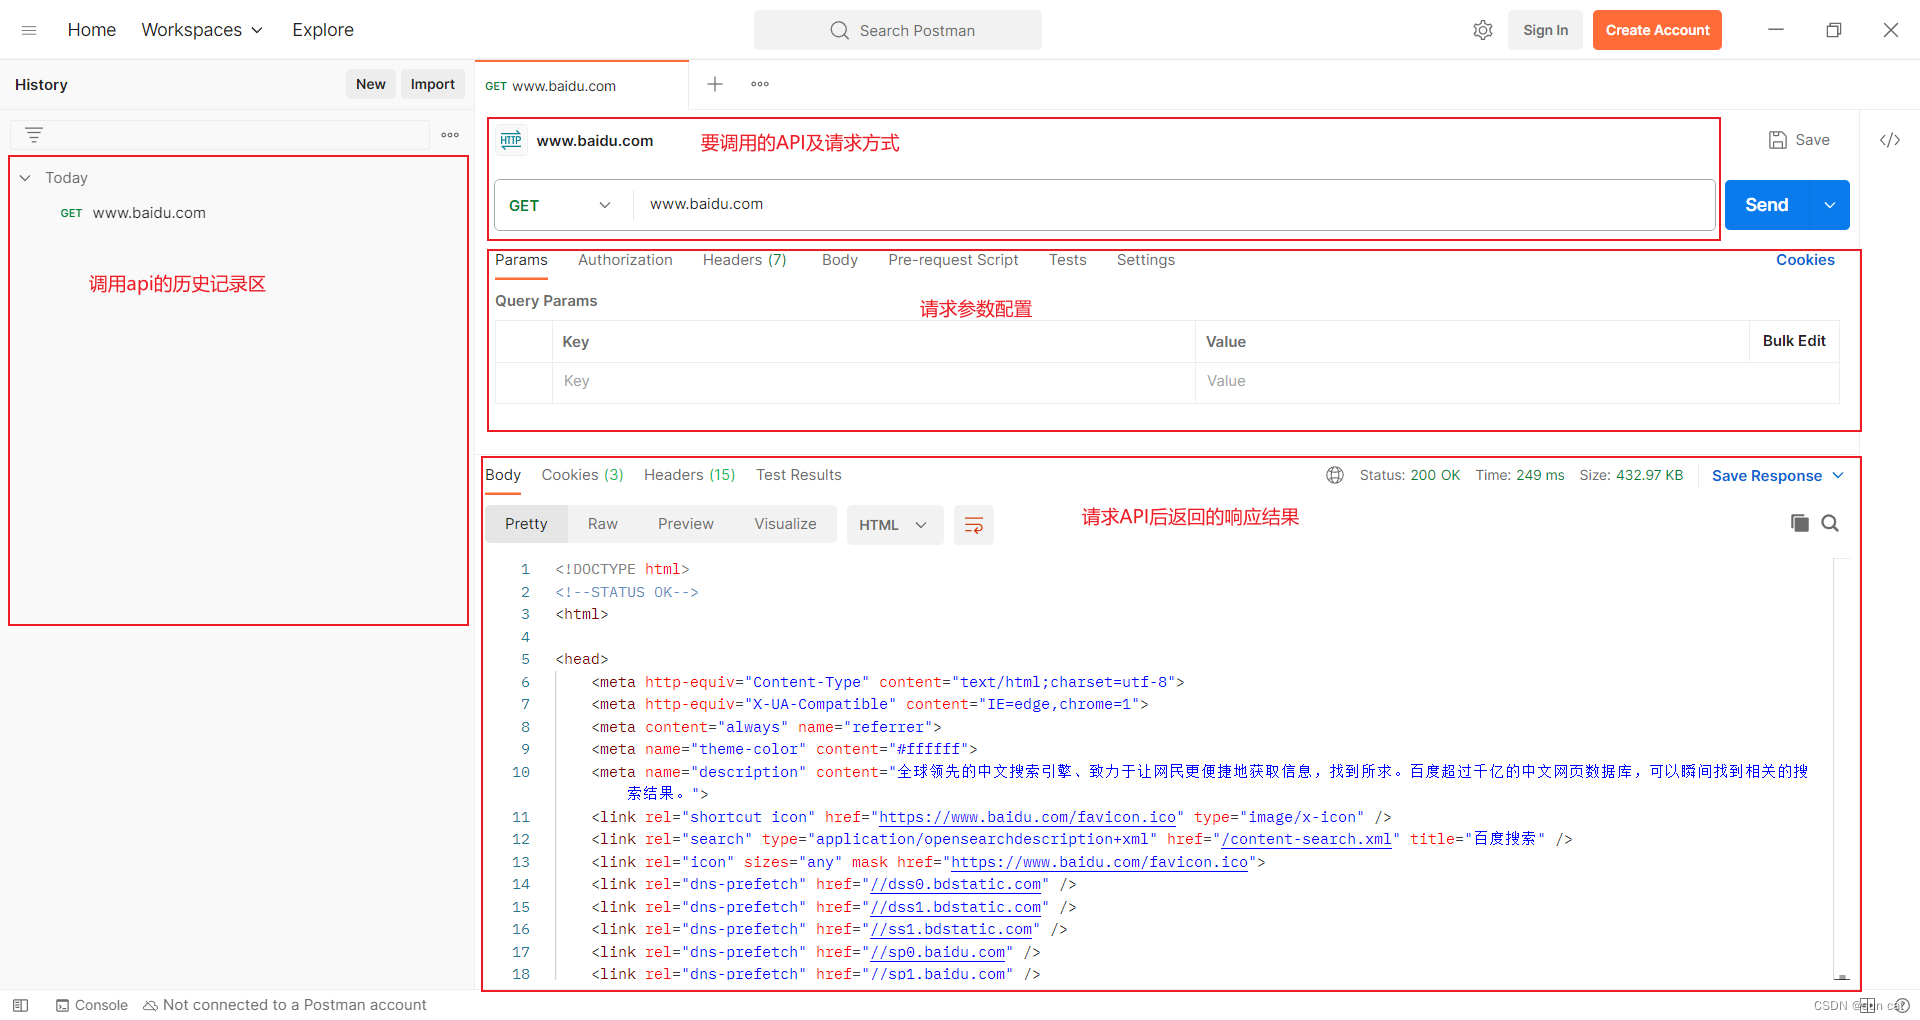The height and width of the screenshot is (1020, 1920).
Task: Click Not connected to a Postman account
Action: (x=285, y=1005)
